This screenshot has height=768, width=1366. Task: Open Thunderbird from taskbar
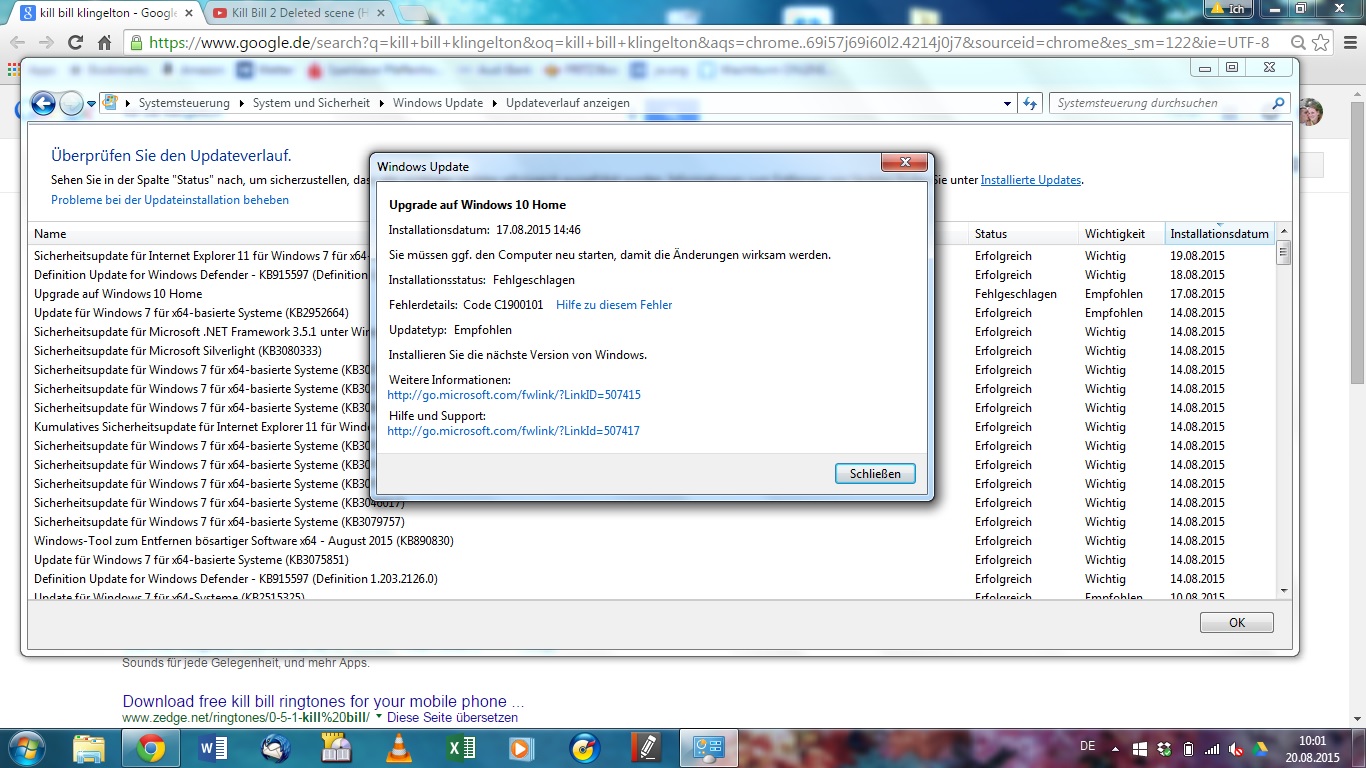coord(275,747)
